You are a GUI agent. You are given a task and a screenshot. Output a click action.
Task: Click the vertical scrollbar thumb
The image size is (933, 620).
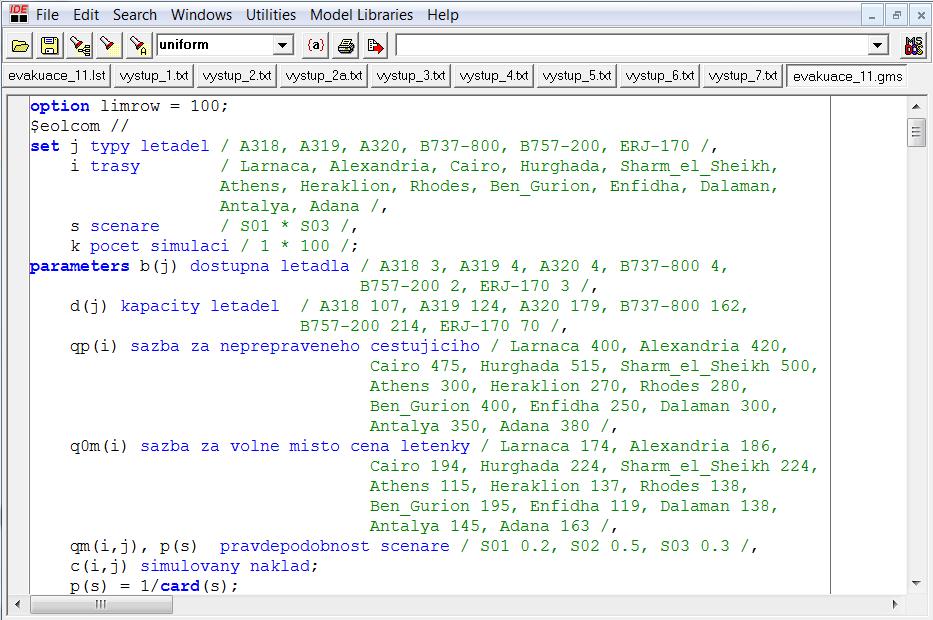pos(916,132)
